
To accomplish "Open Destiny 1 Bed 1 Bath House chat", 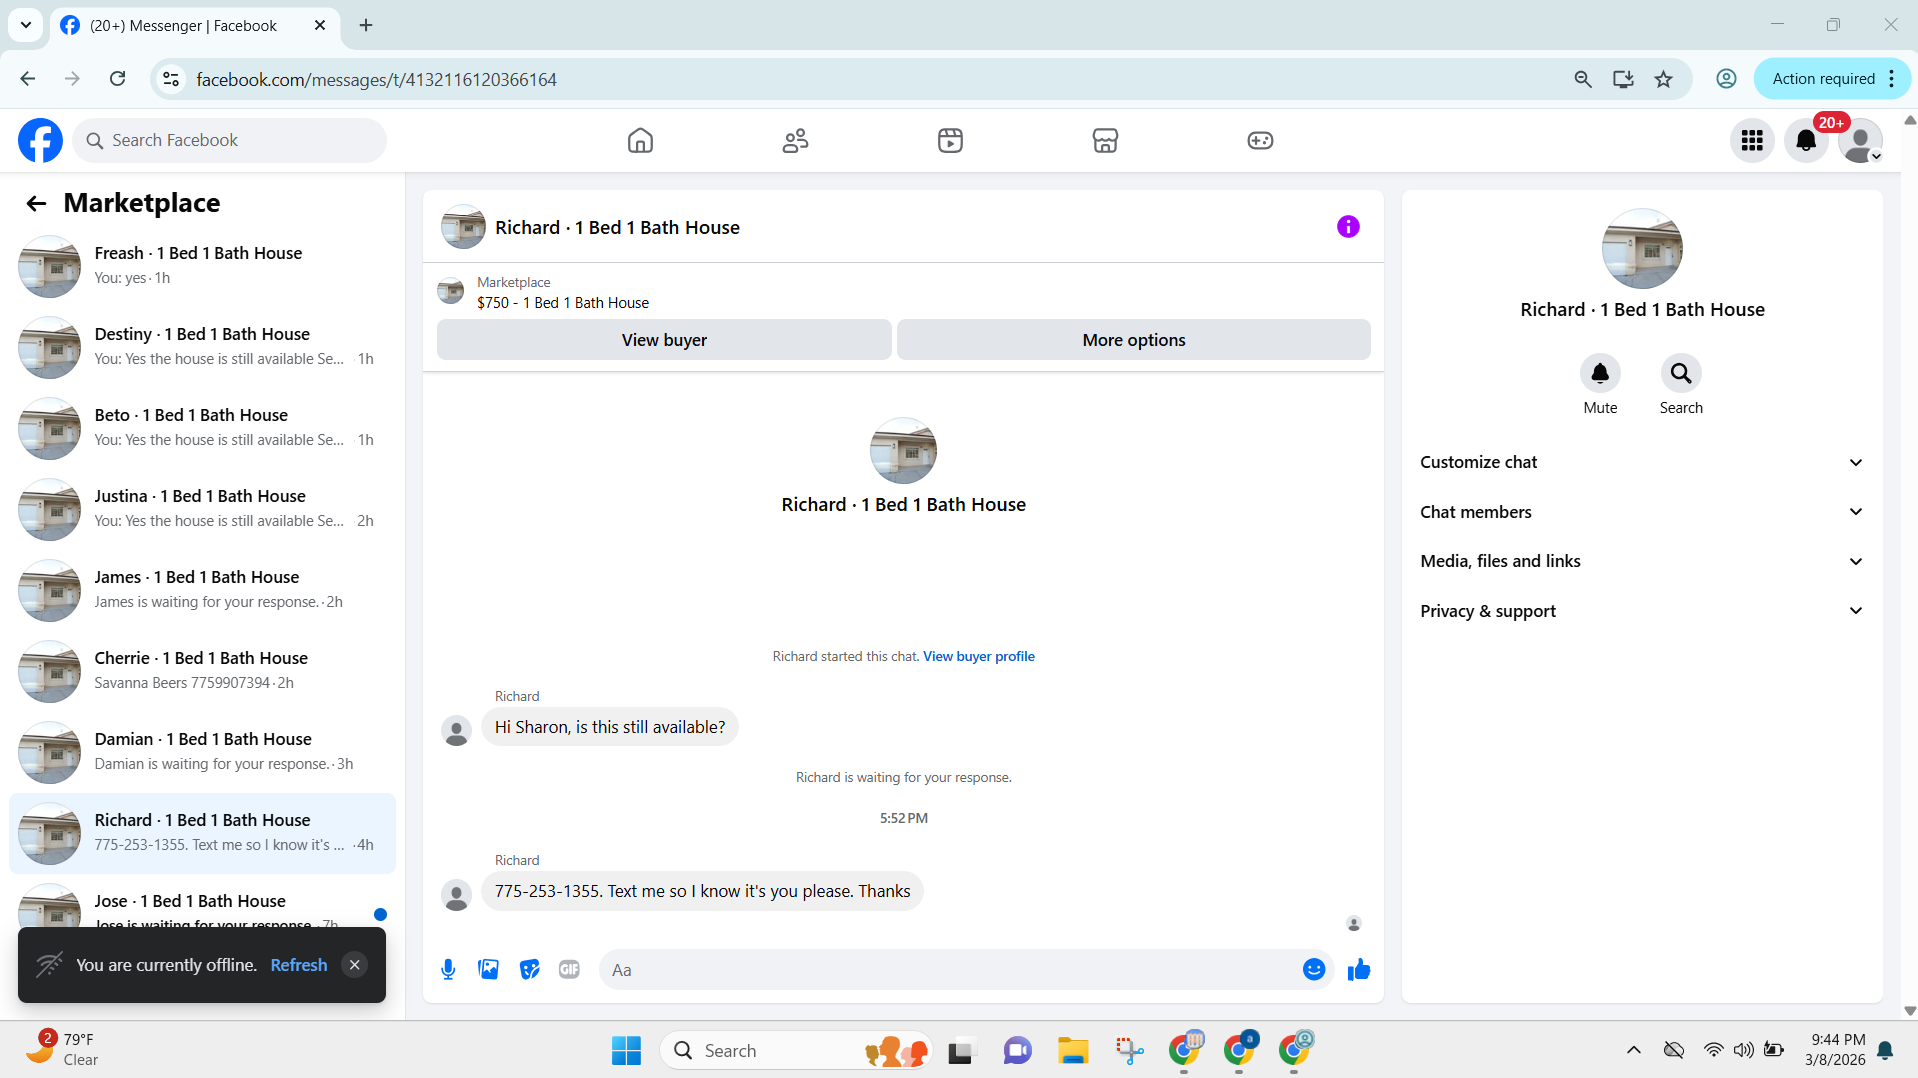I will [x=202, y=347].
